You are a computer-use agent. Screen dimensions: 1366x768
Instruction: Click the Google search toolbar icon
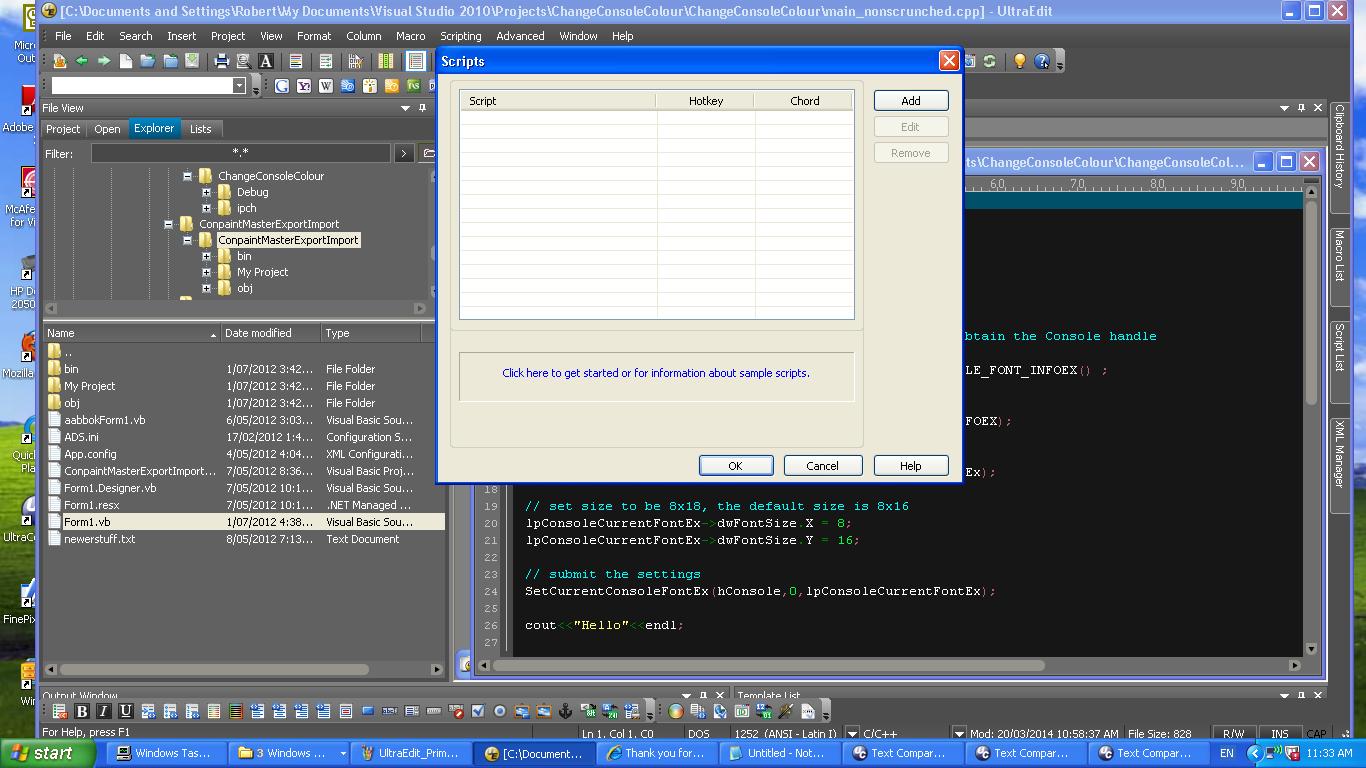pos(282,86)
